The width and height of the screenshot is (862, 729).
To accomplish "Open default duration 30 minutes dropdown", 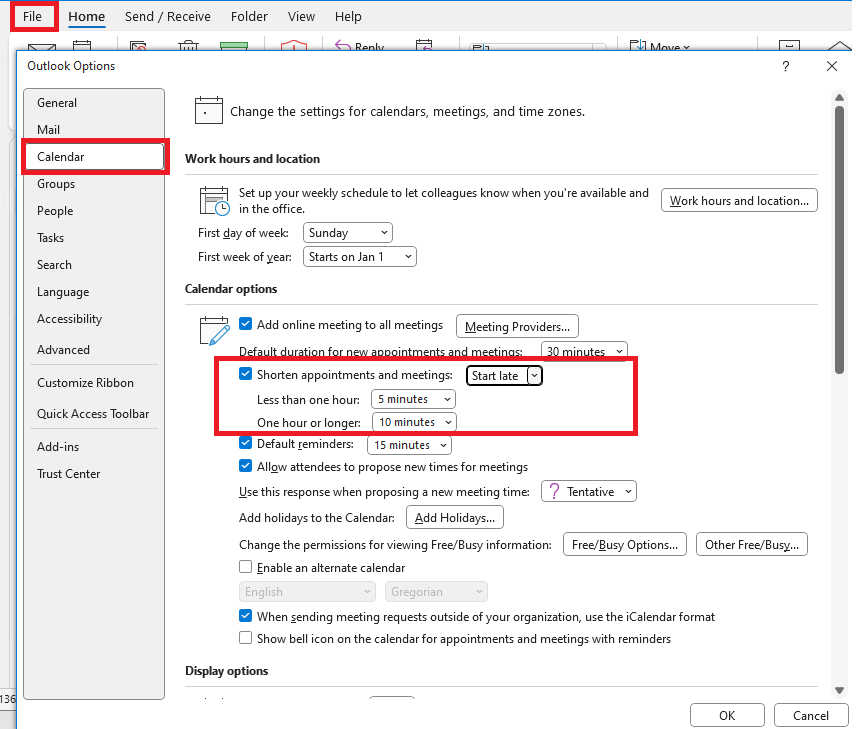I will coord(584,351).
